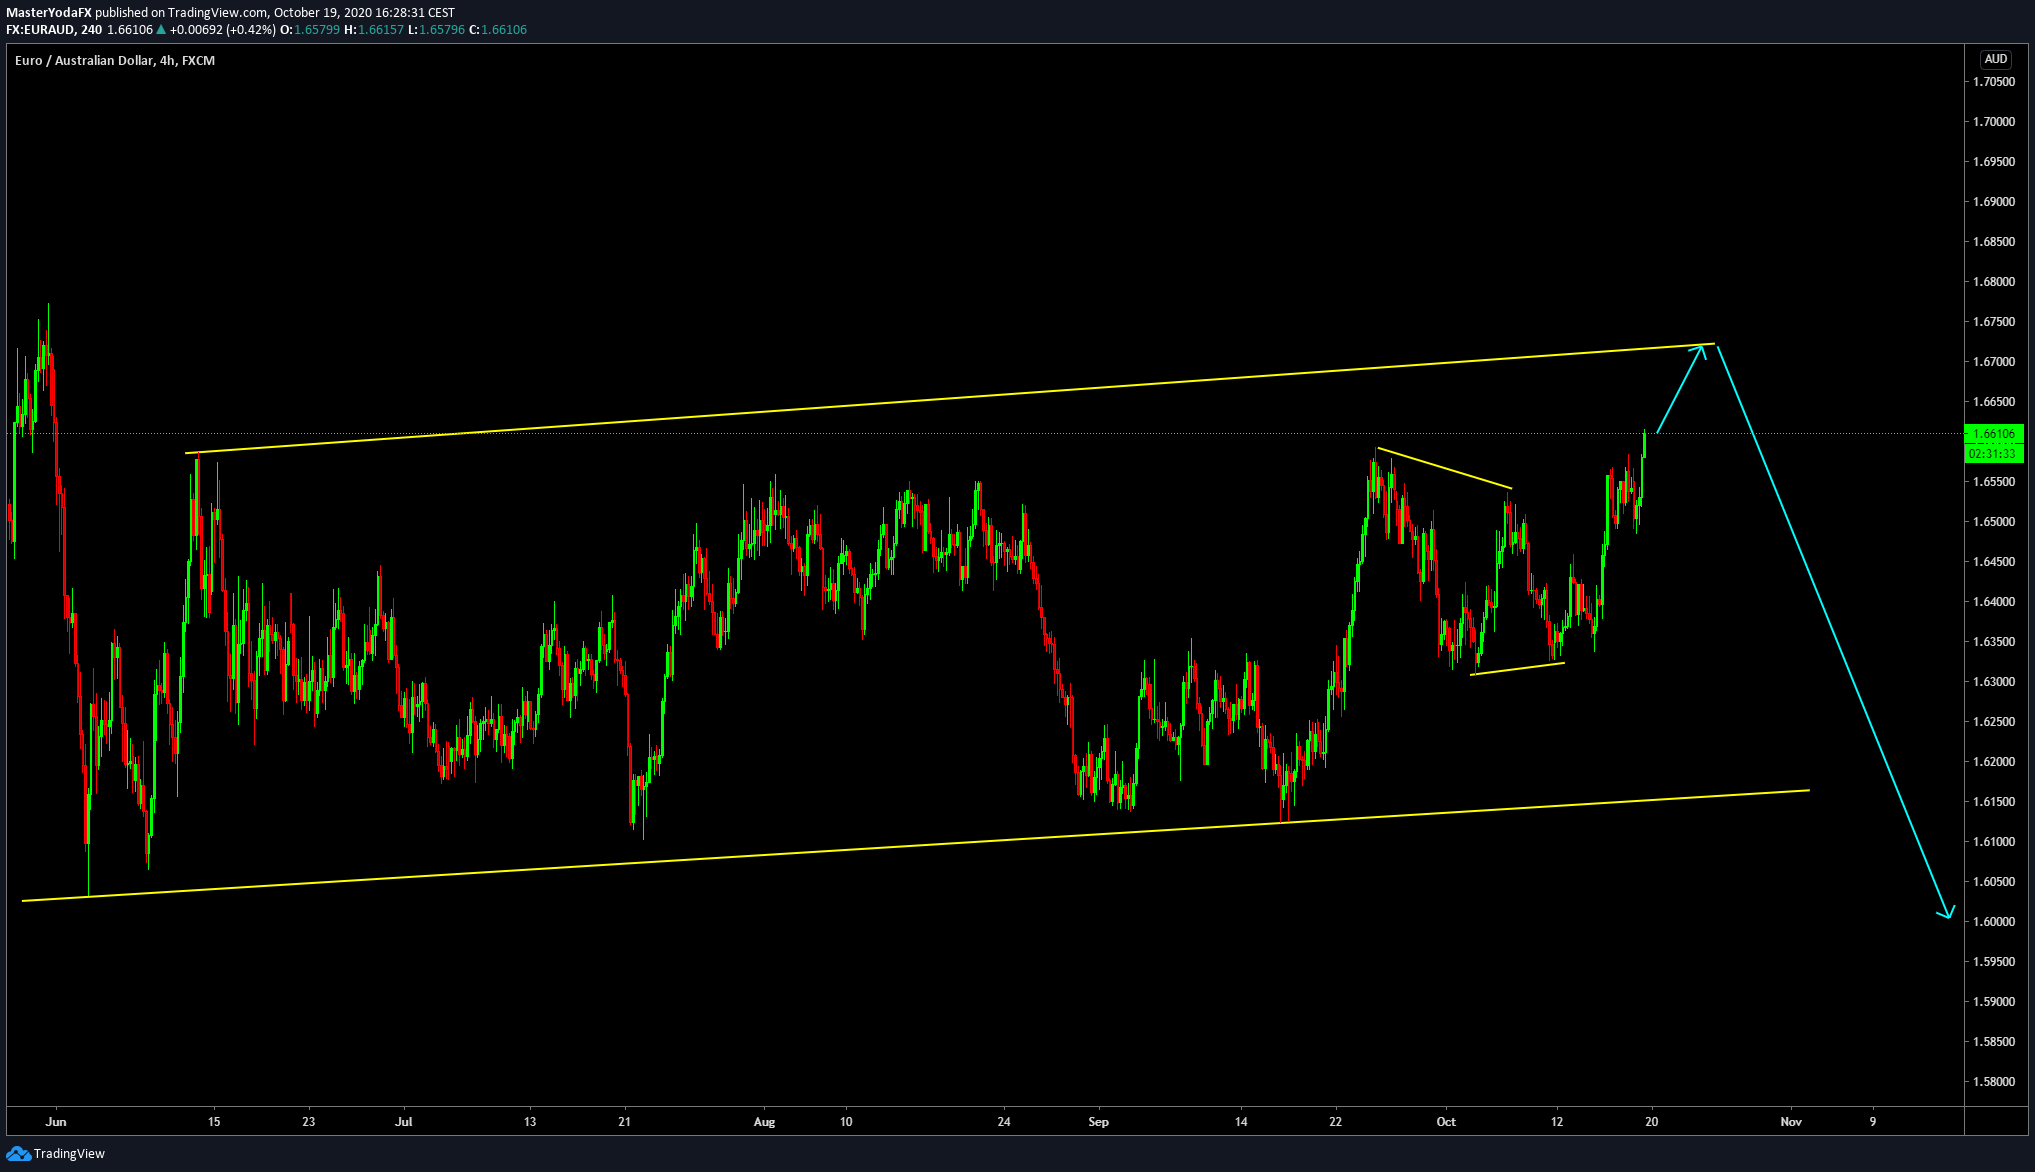Click the 12 date label after Oct
This screenshot has width=2035, height=1172.
1557,1122
